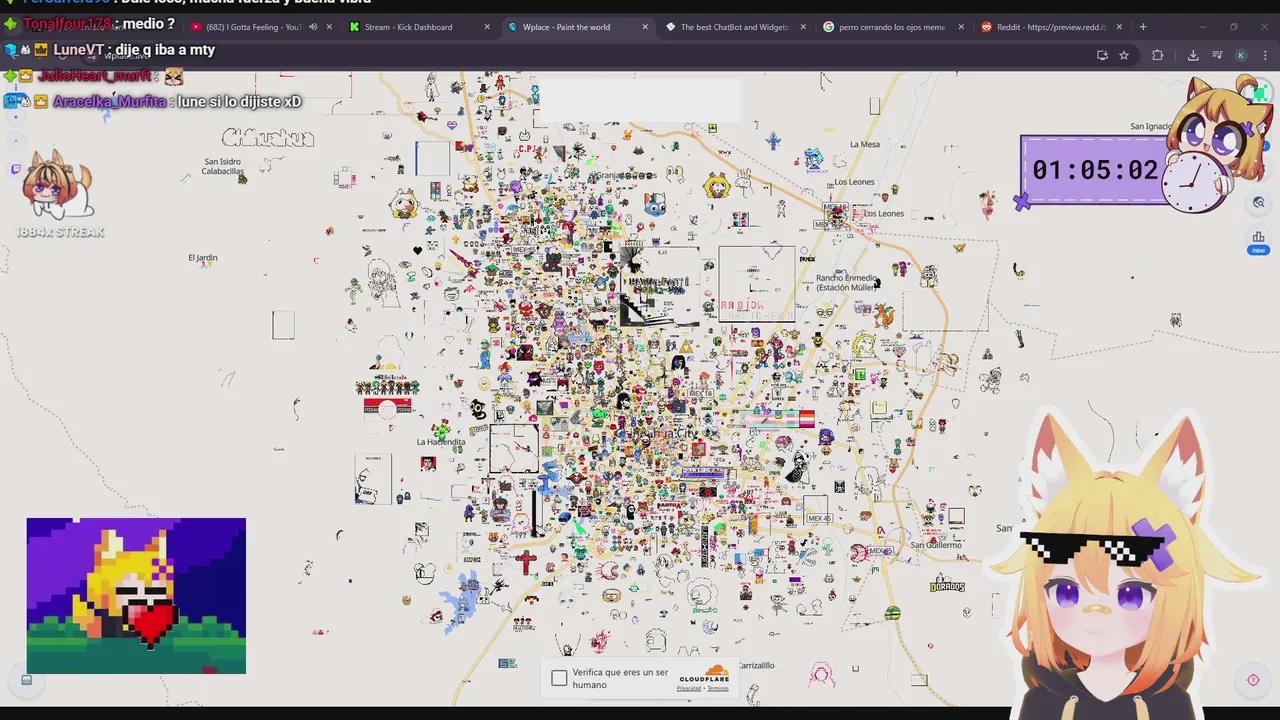Click the San Ignacio map label
This screenshot has width=1280, height=720.
pos(1150,127)
